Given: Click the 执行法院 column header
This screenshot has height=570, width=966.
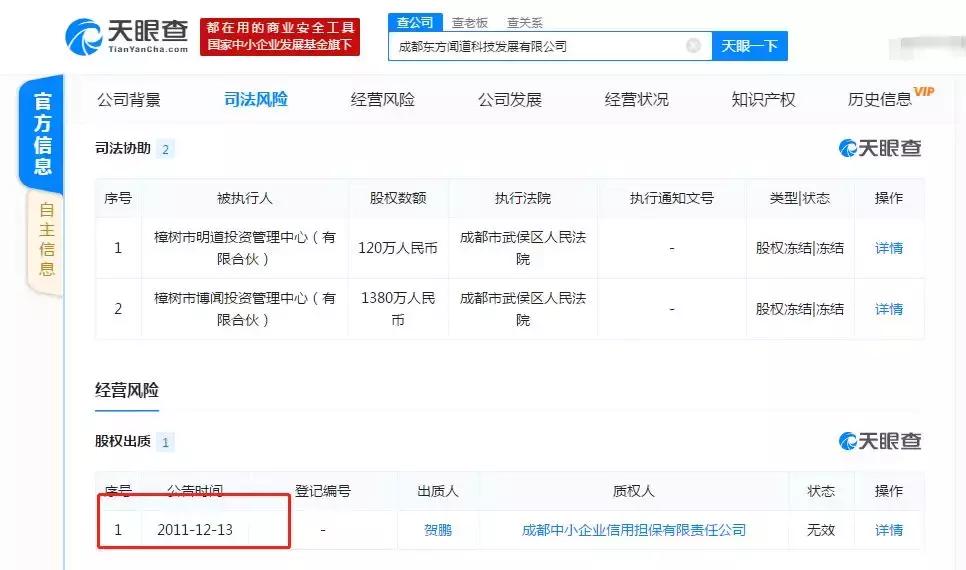Looking at the screenshot, I should [x=522, y=198].
